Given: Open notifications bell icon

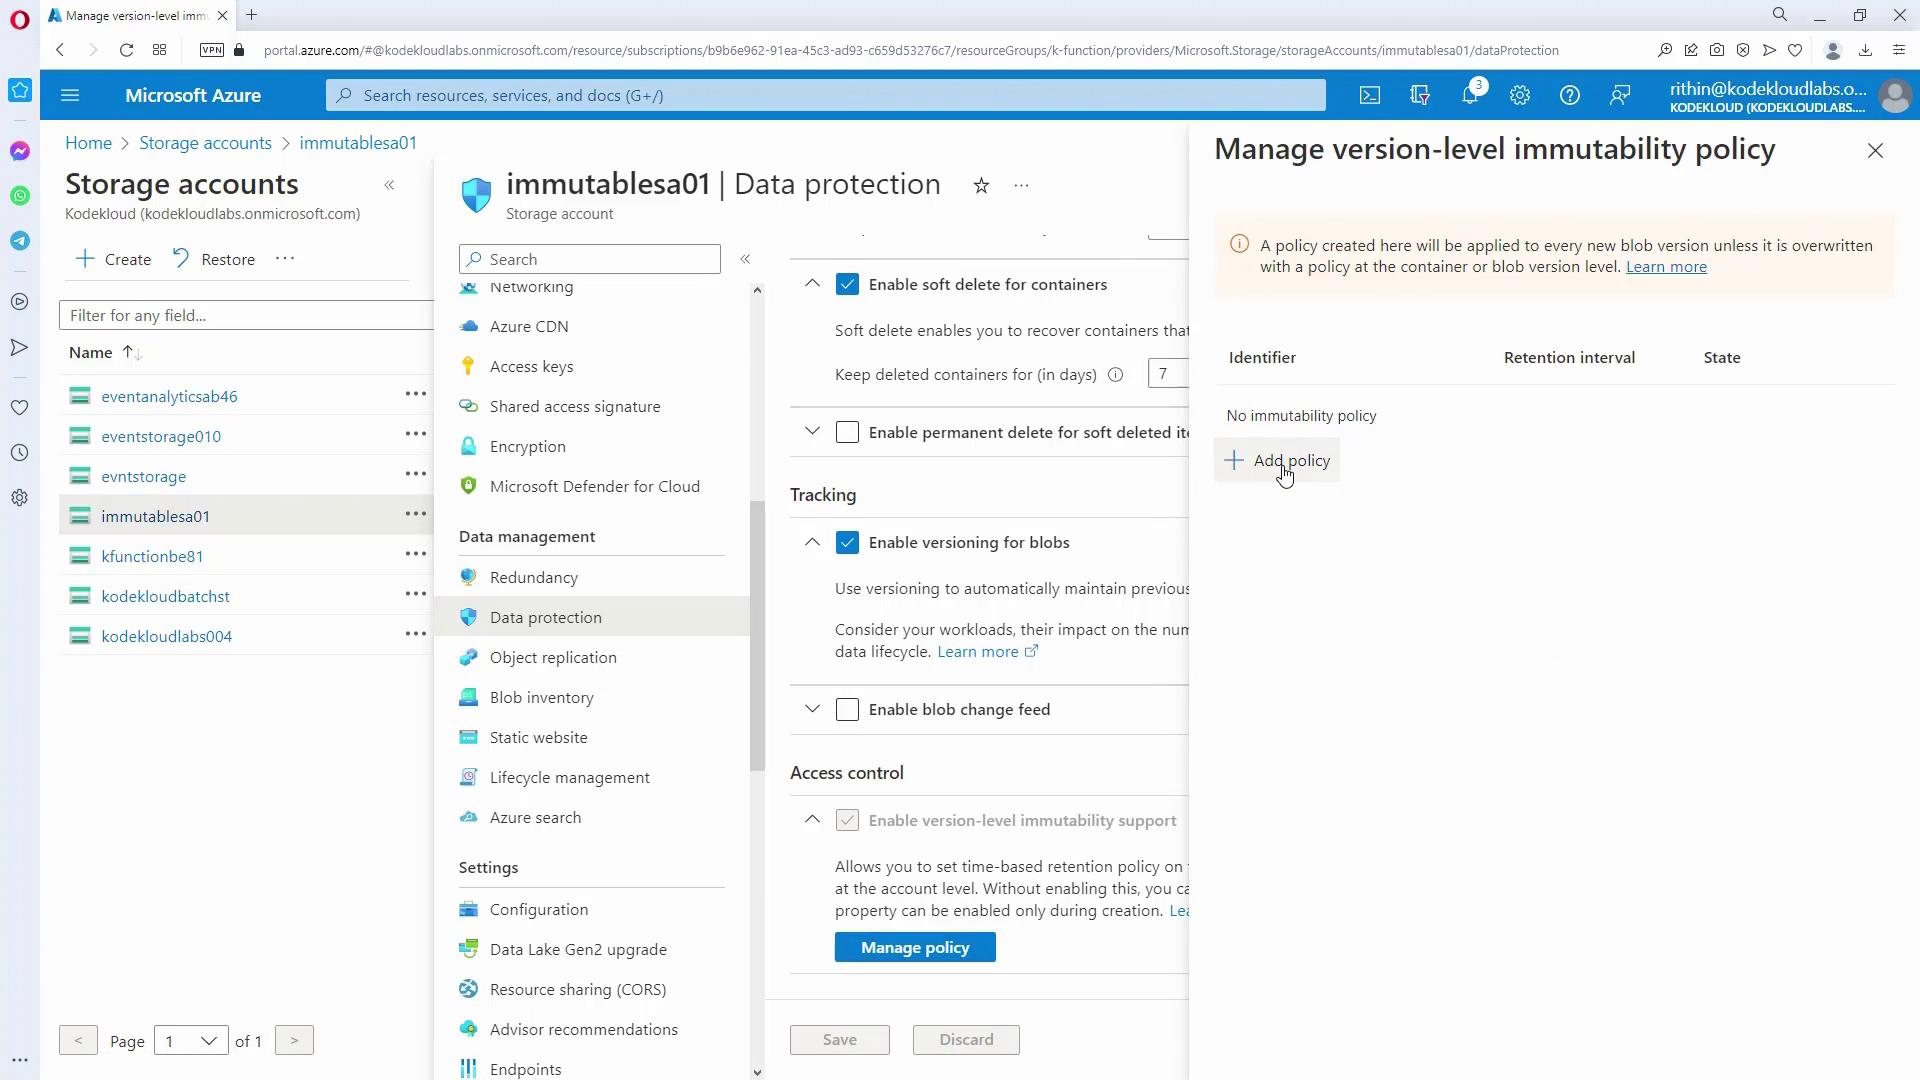Looking at the screenshot, I should pyautogui.click(x=1469, y=95).
